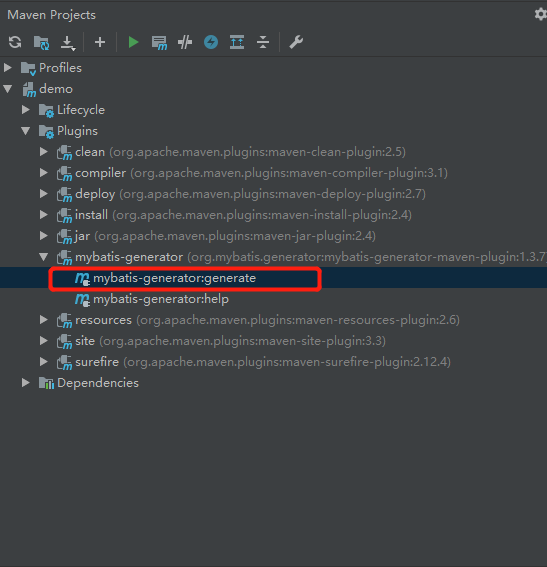Select the 'Lifecycle' label
This screenshot has height=567, width=547.
point(81,110)
